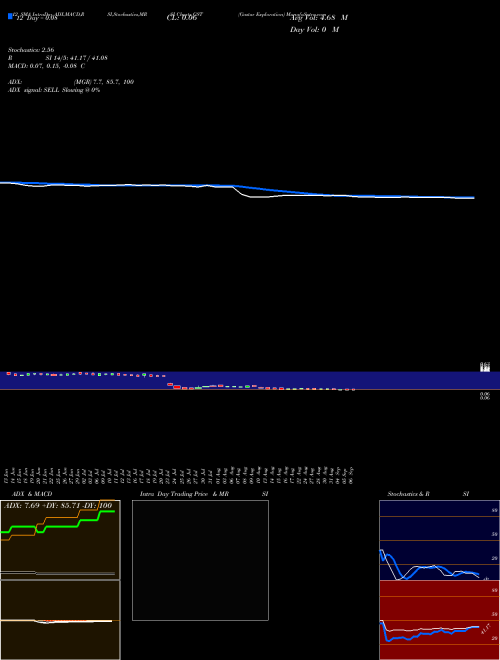
Task: Click the 'CL: 0.06' closing price text
Action: pyautogui.click(x=182, y=18)
